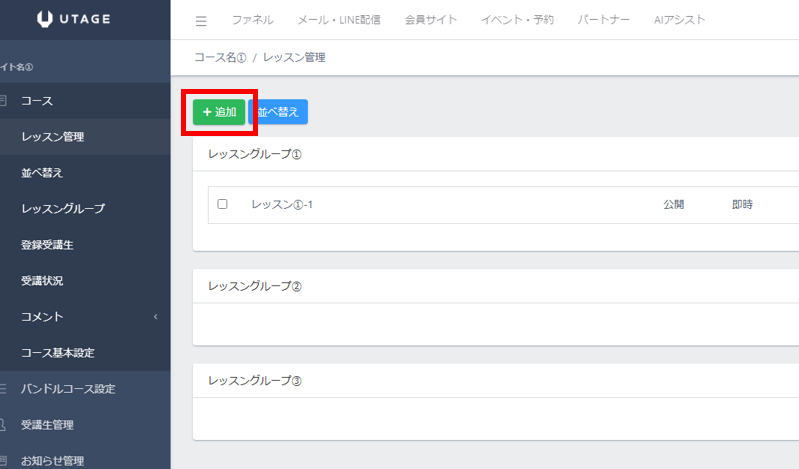Click the バンドルコース設定 sidebar icon
The image size is (799, 469).
tap(3, 389)
